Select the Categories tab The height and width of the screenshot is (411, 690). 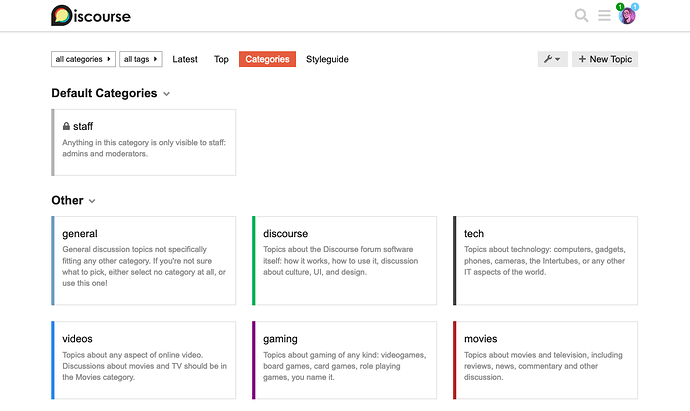pos(267,59)
